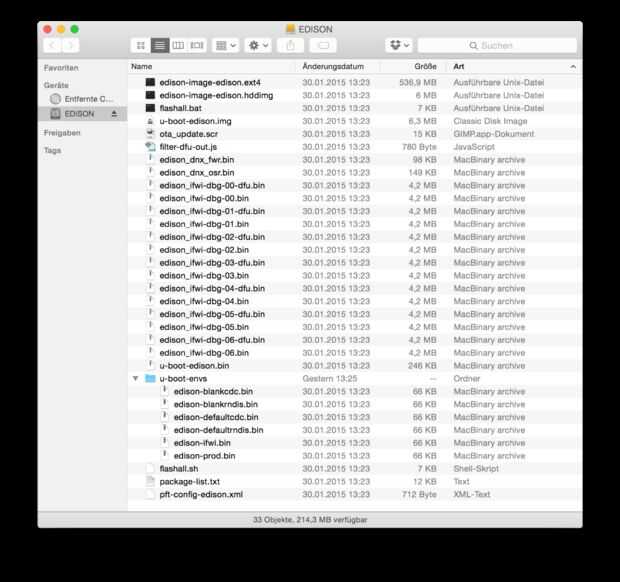Click the GIMP.app-Dokument type cell
The image size is (620, 582).
494,134
